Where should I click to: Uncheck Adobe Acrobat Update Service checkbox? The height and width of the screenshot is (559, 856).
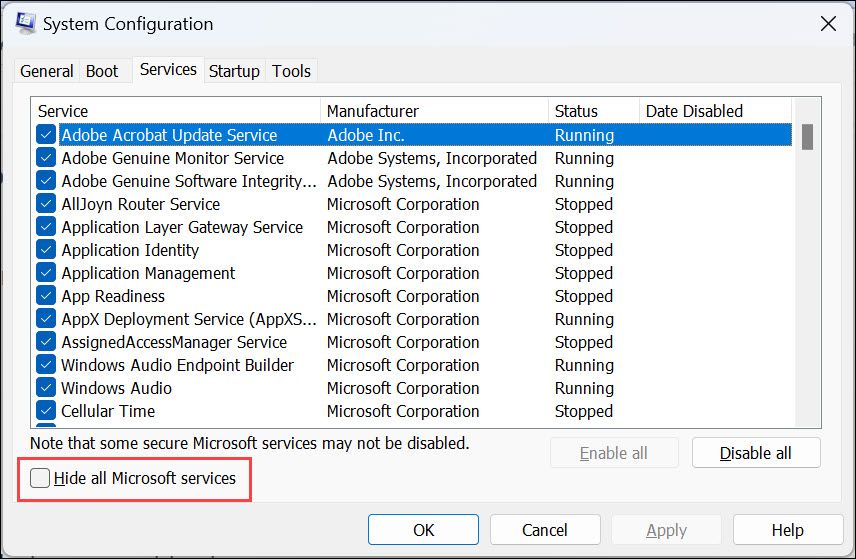point(46,134)
